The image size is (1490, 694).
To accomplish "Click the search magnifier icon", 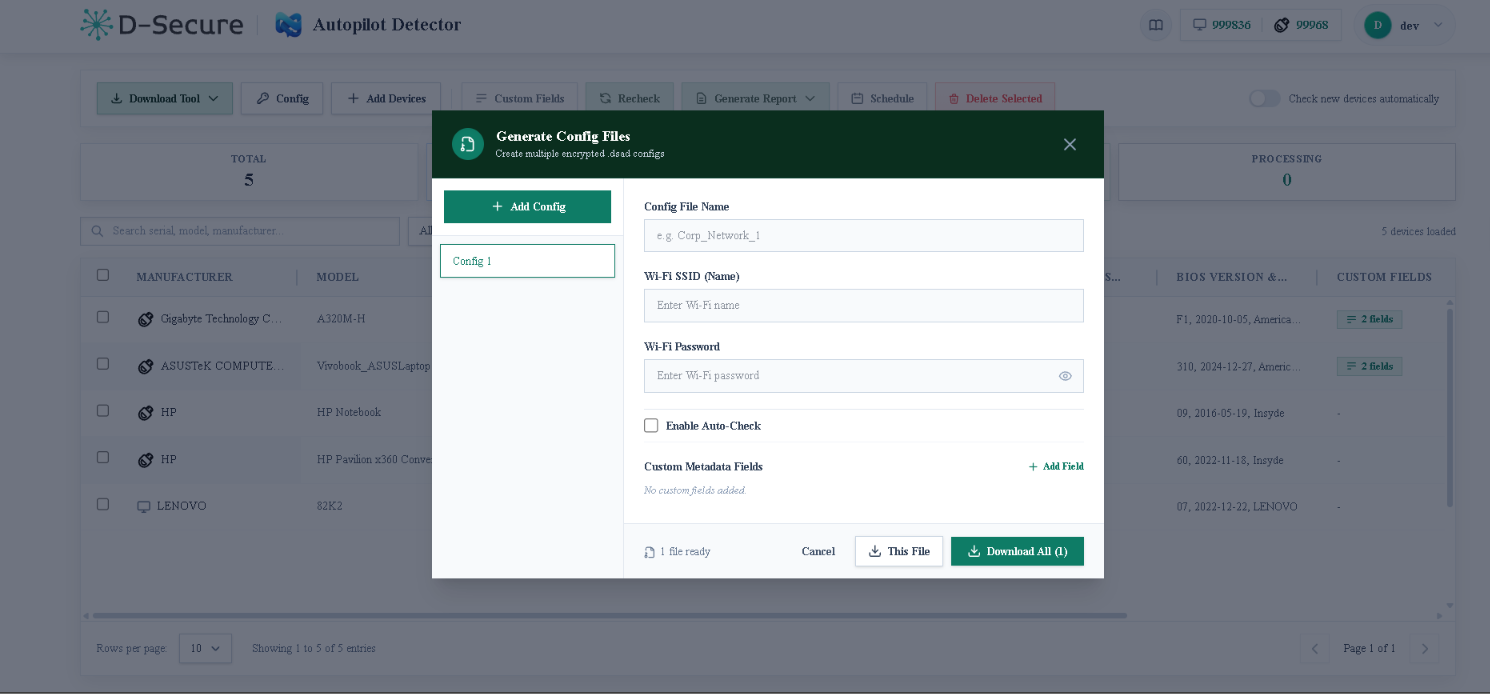I will (97, 231).
